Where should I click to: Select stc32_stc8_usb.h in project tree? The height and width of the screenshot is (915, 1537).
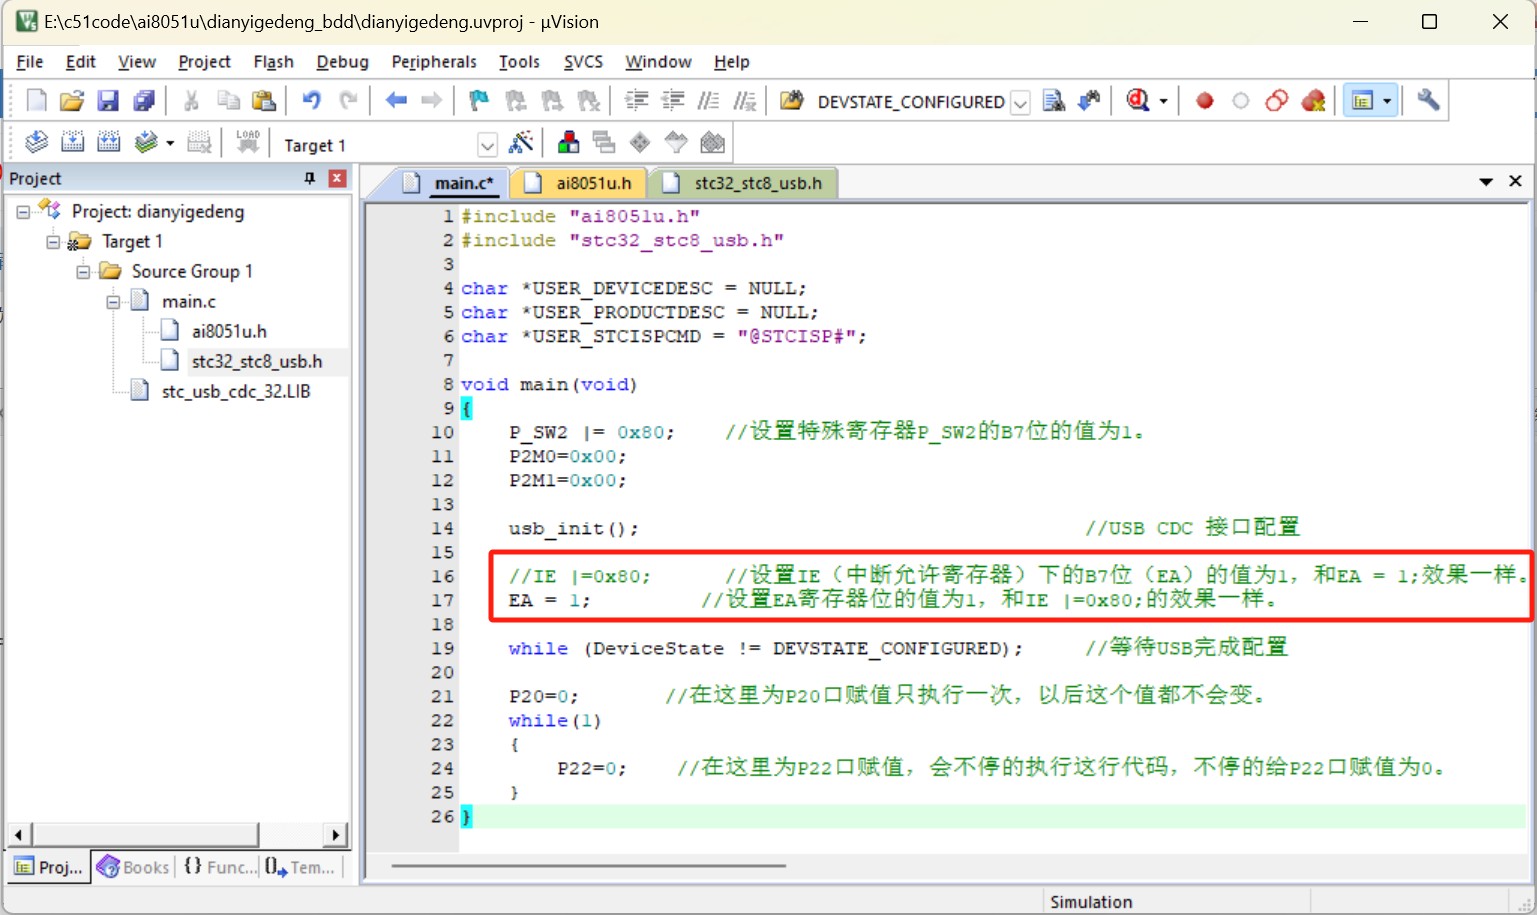tap(257, 362)
